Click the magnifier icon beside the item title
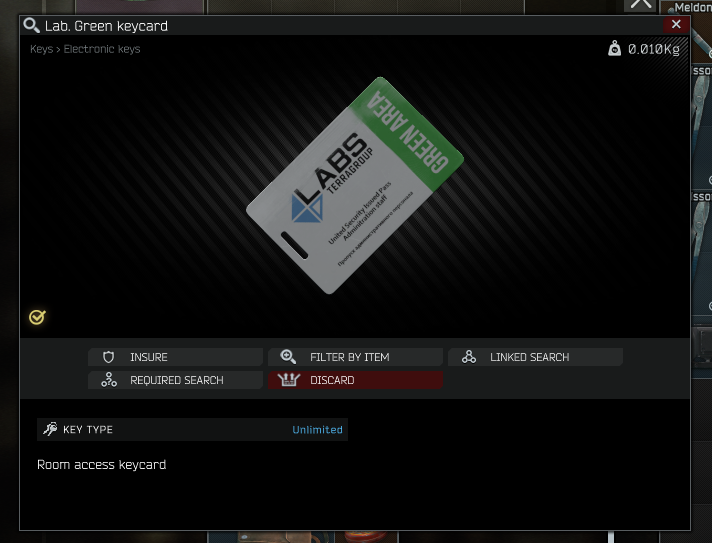Image resolution: width=712 pixels, height=543 pixels. point(31,25)
